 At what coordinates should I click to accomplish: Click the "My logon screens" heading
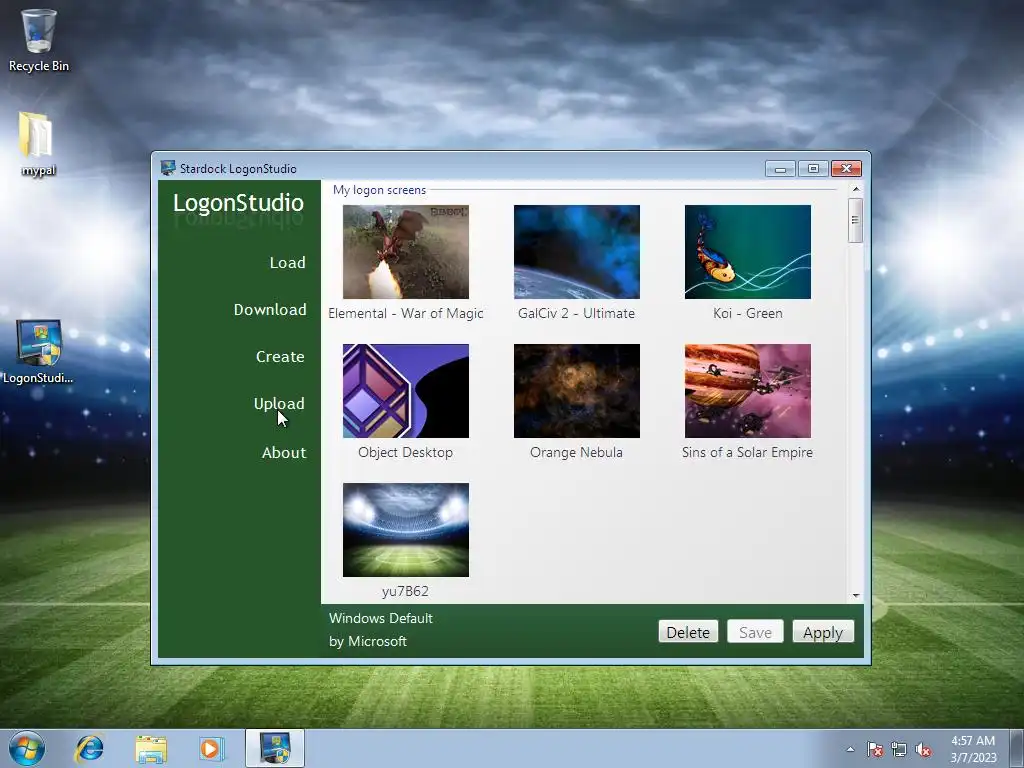379,190
